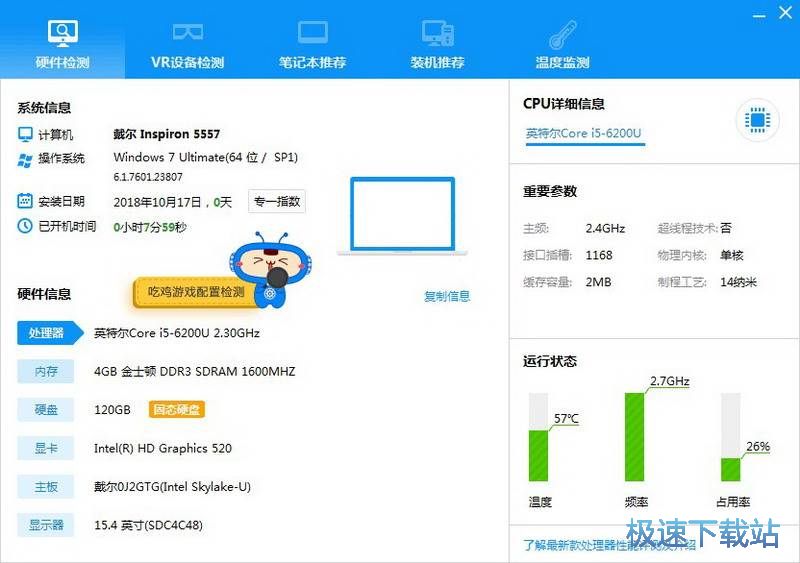Click the CPU chip icon in details panel
The image size is (800, 563).
(x=757, y=120)
